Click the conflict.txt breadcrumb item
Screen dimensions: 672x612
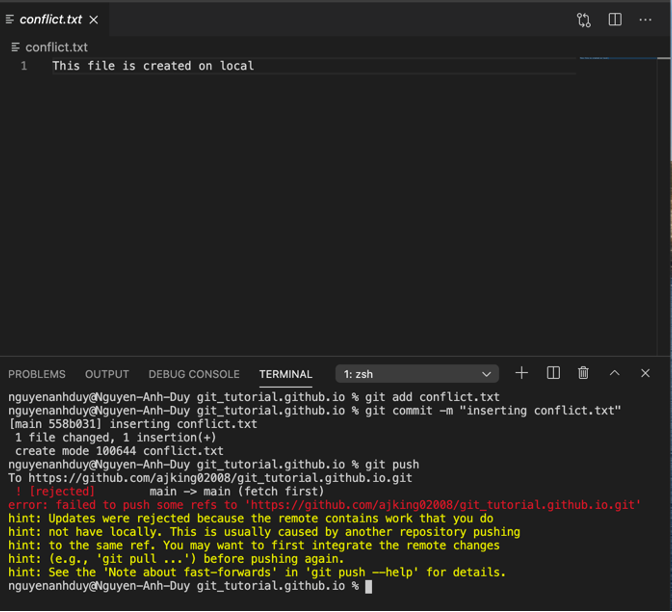coord(56,47)
